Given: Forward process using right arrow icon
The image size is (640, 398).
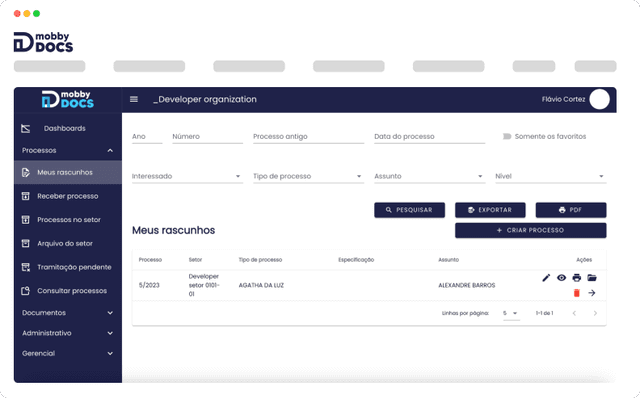Looking at the screenshot, I should [x=592, y=293].
